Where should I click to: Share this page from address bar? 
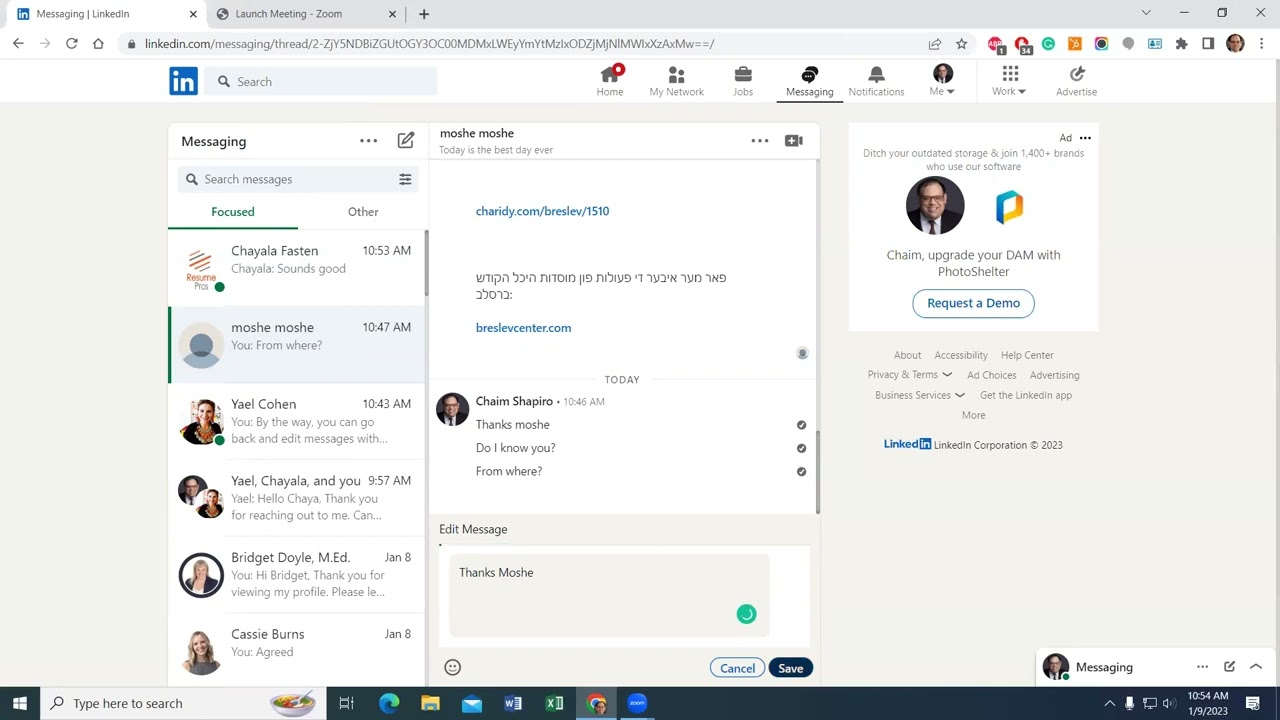pyautogui.click(x=934, y=44)
